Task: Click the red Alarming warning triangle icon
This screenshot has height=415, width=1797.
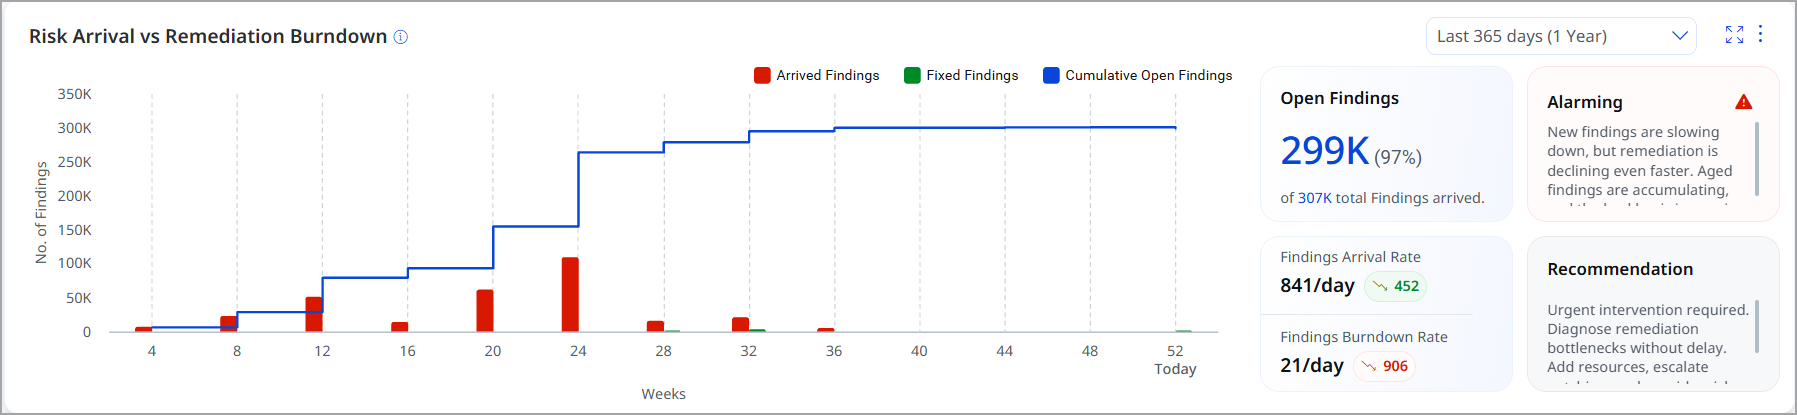Action: (x=1743, y=102)
